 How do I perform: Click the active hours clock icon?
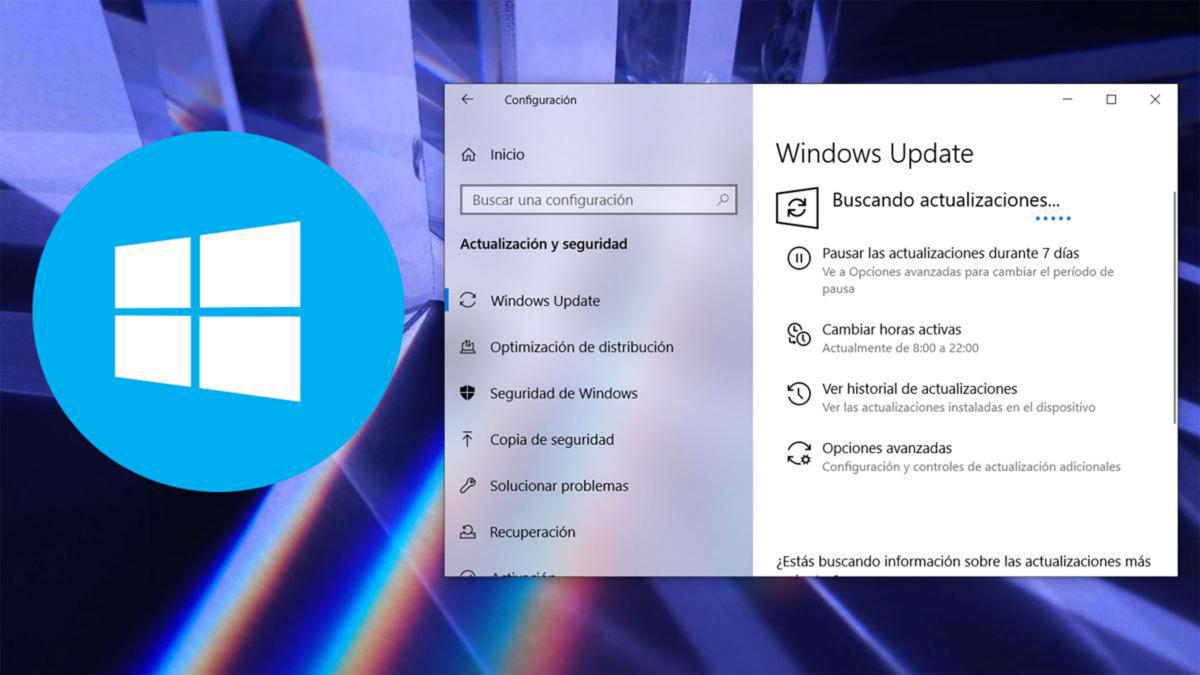798,334
